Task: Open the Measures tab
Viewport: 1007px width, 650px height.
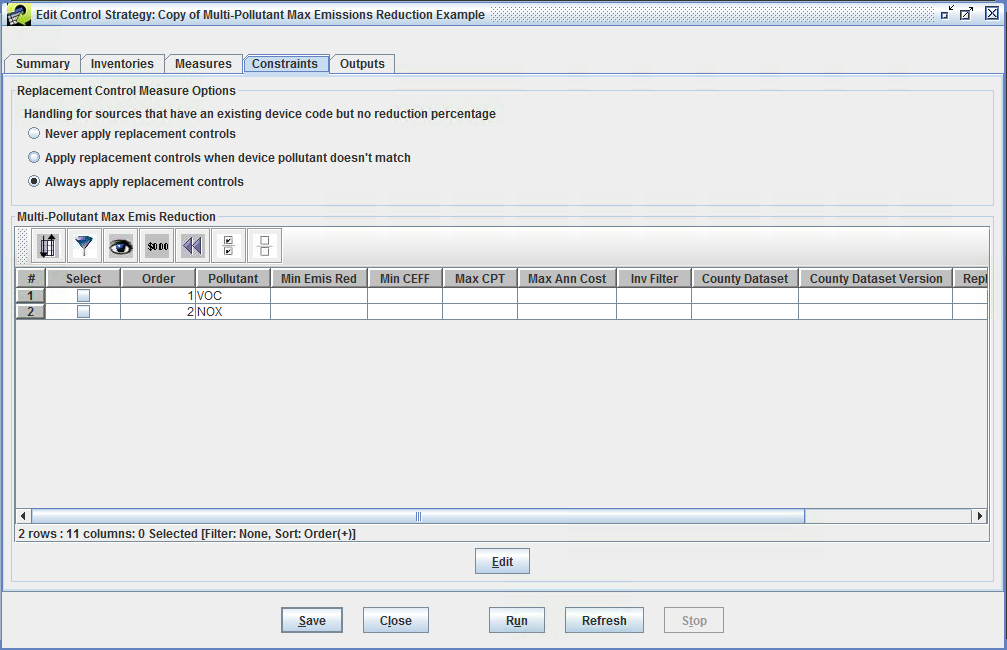Action: 204,63
